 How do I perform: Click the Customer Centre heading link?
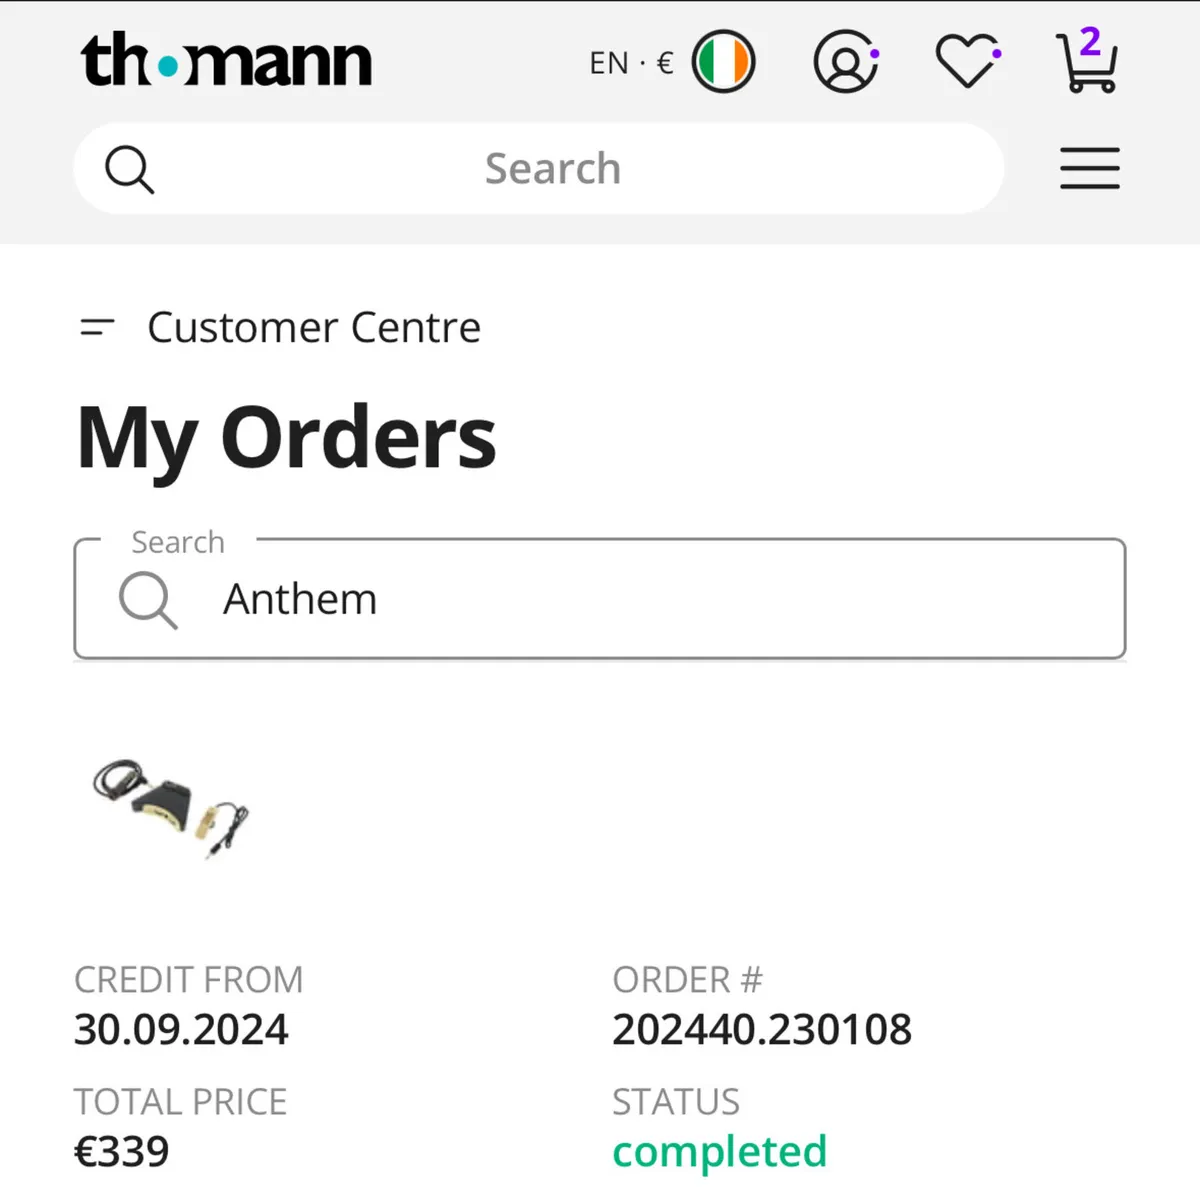point(314,327)
